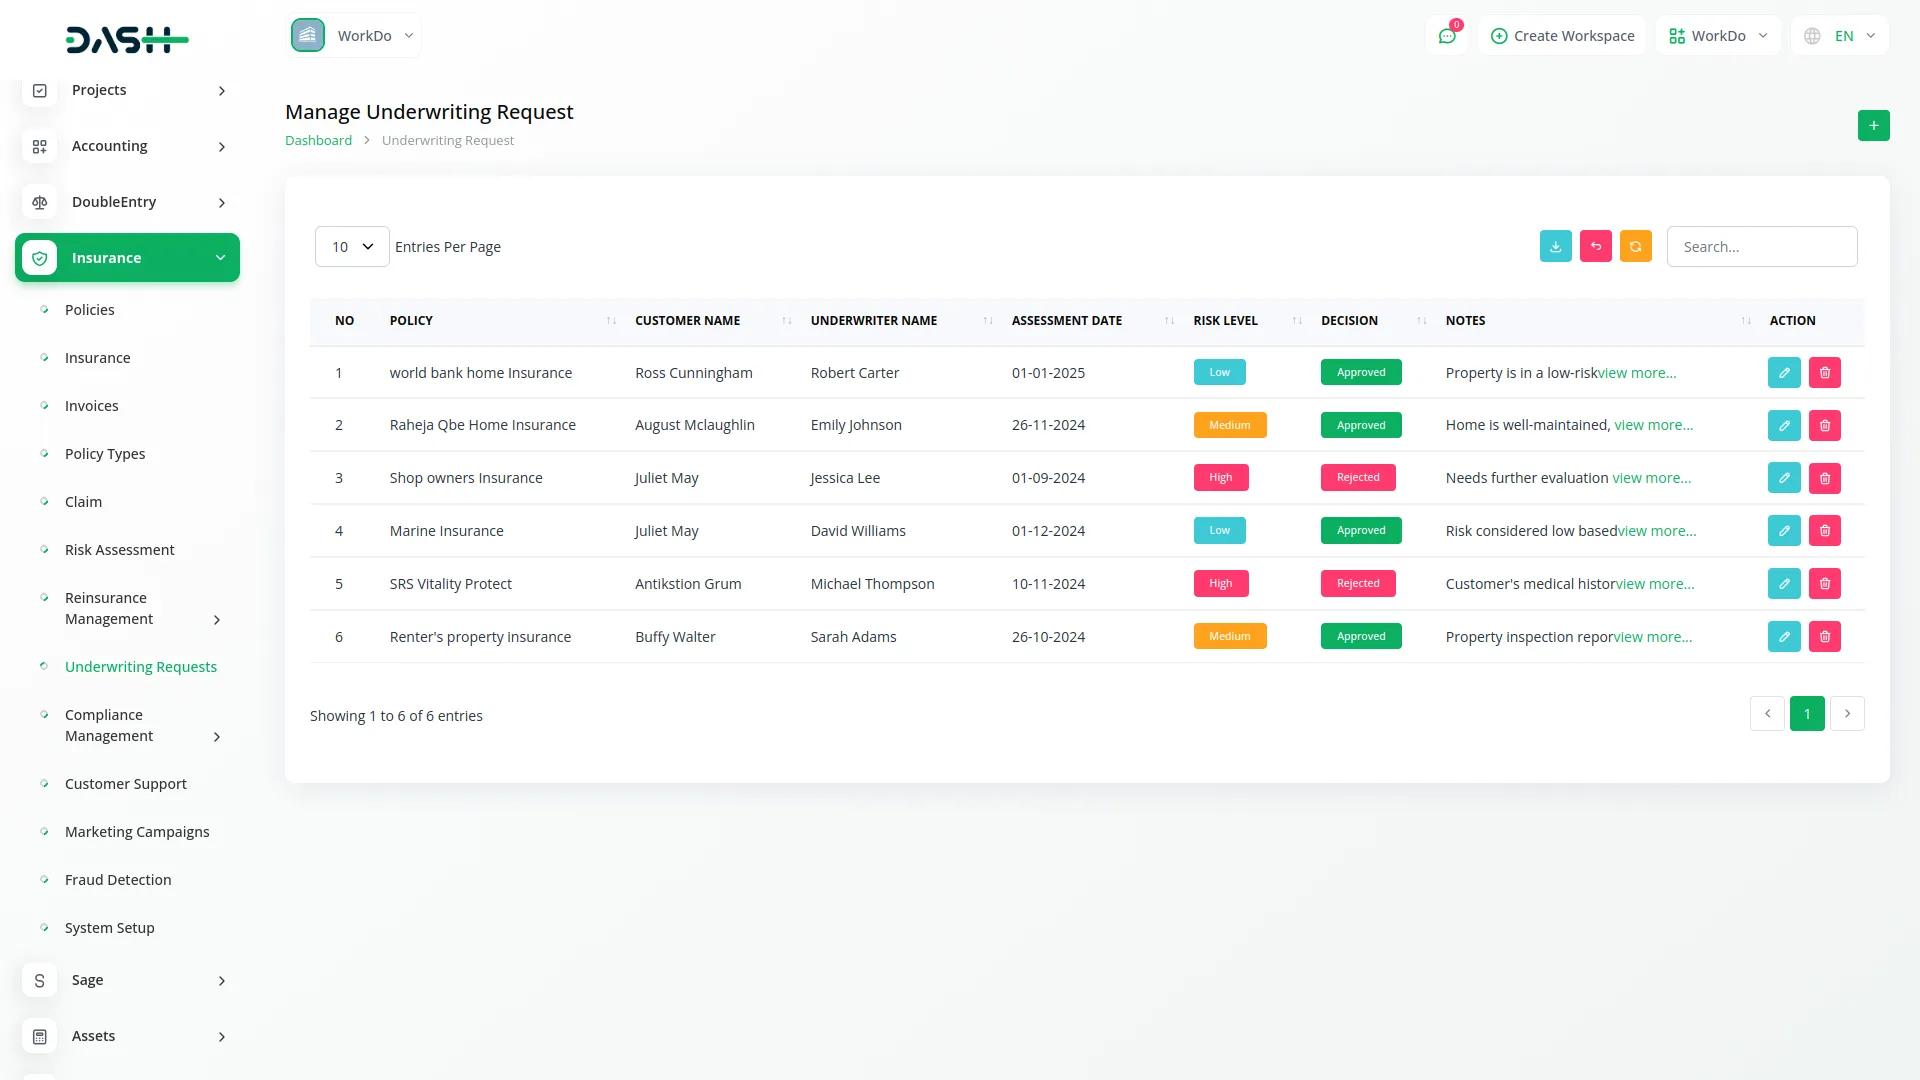Click the pink undo icon near search
This screenshot has width=1920, height=1080.
1595,246
